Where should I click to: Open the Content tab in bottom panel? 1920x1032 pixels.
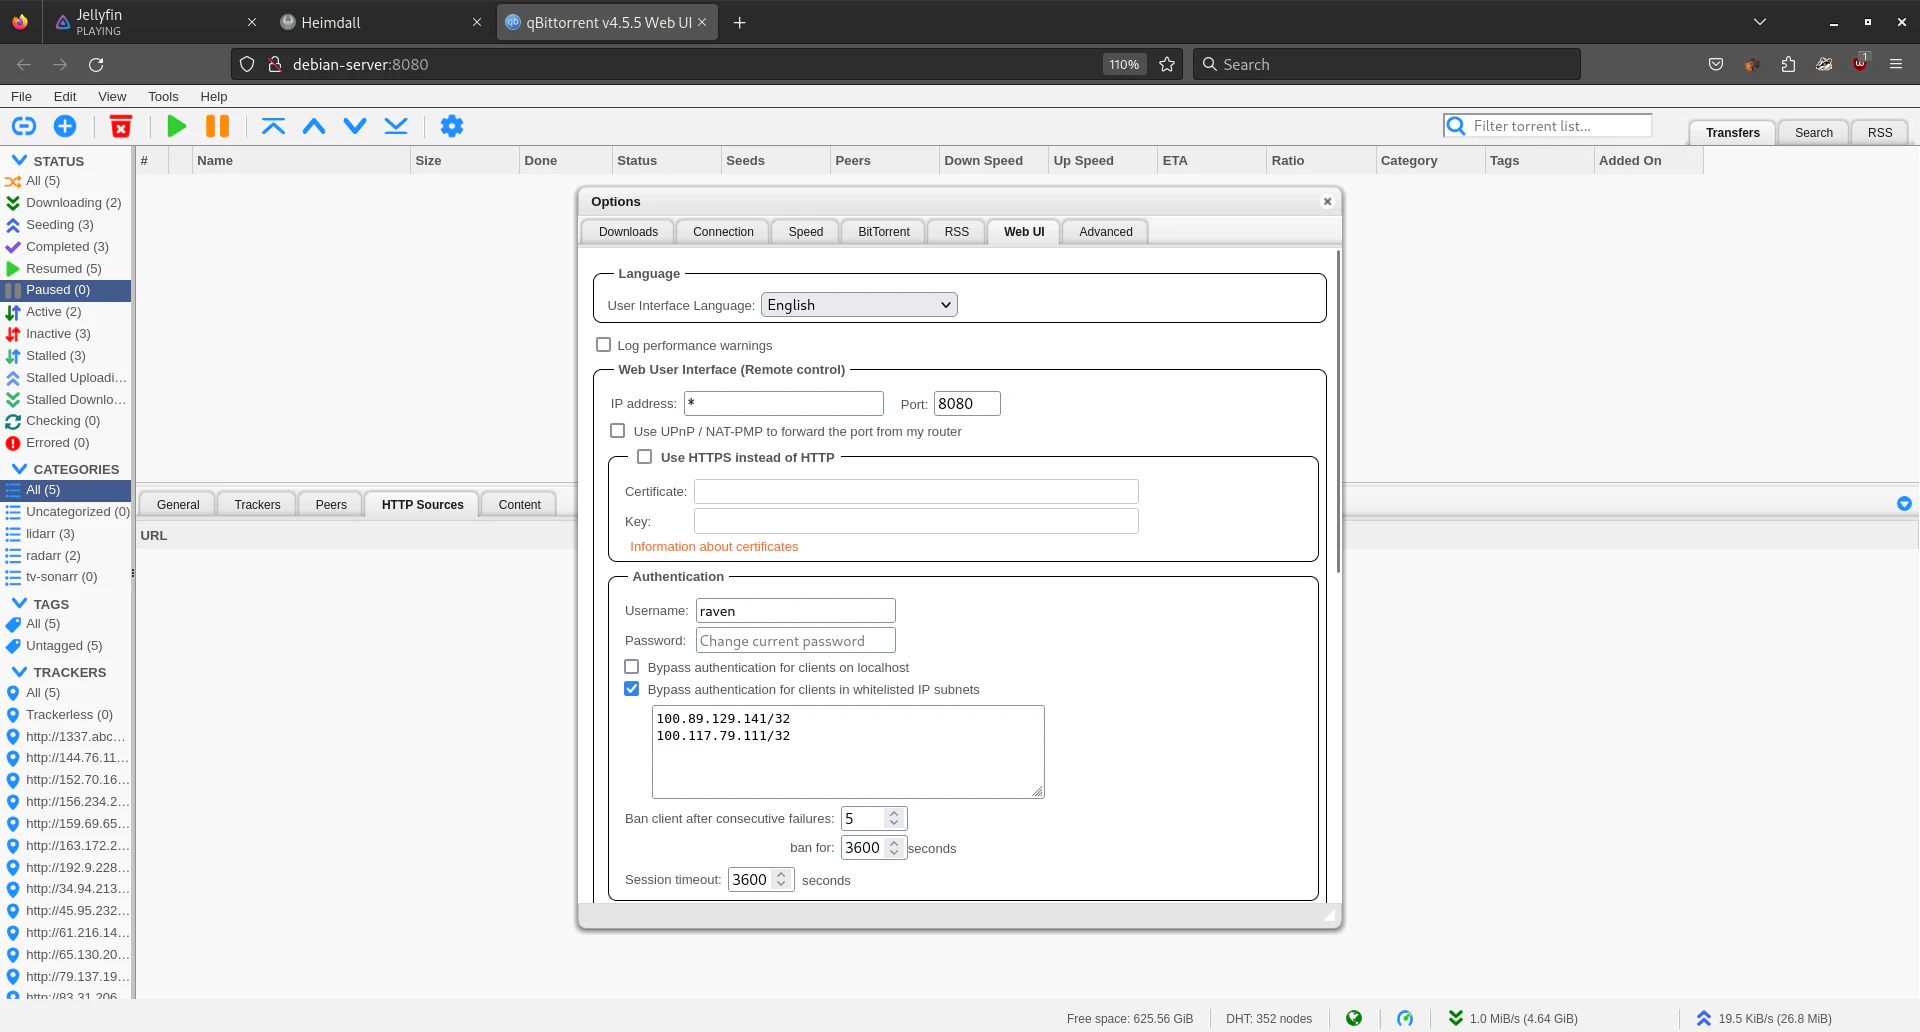[x=520, y=504]
